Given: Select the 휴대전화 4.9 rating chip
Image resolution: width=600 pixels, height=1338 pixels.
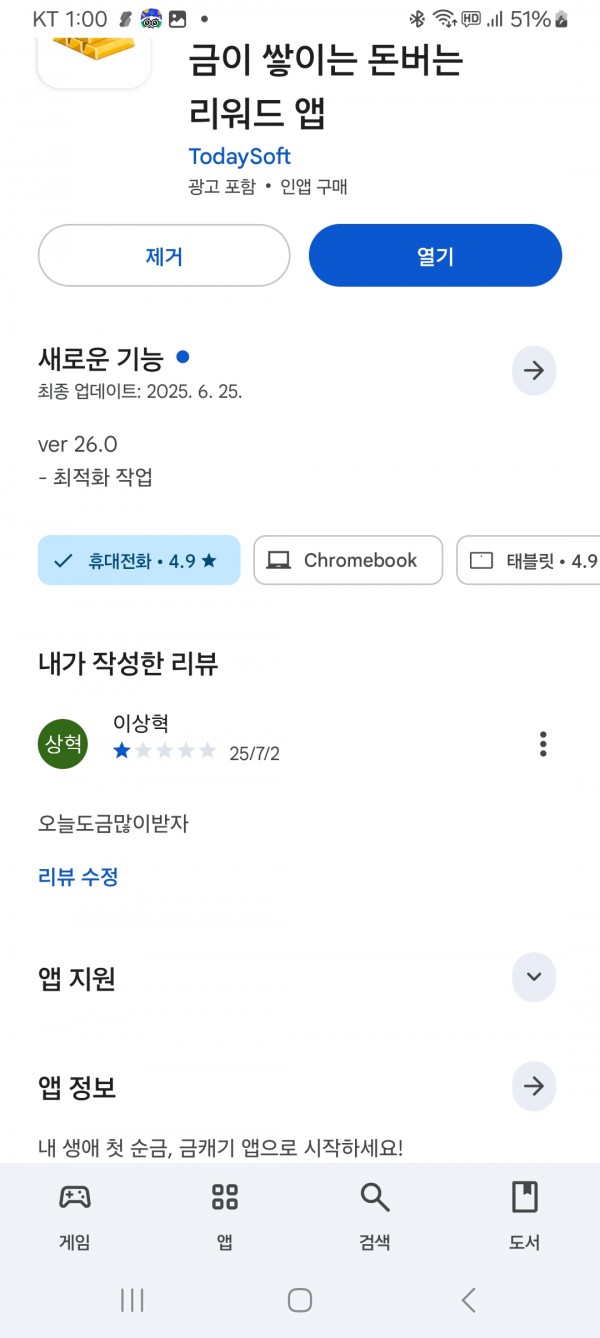Looking at the screenshot, I should 139,560.
